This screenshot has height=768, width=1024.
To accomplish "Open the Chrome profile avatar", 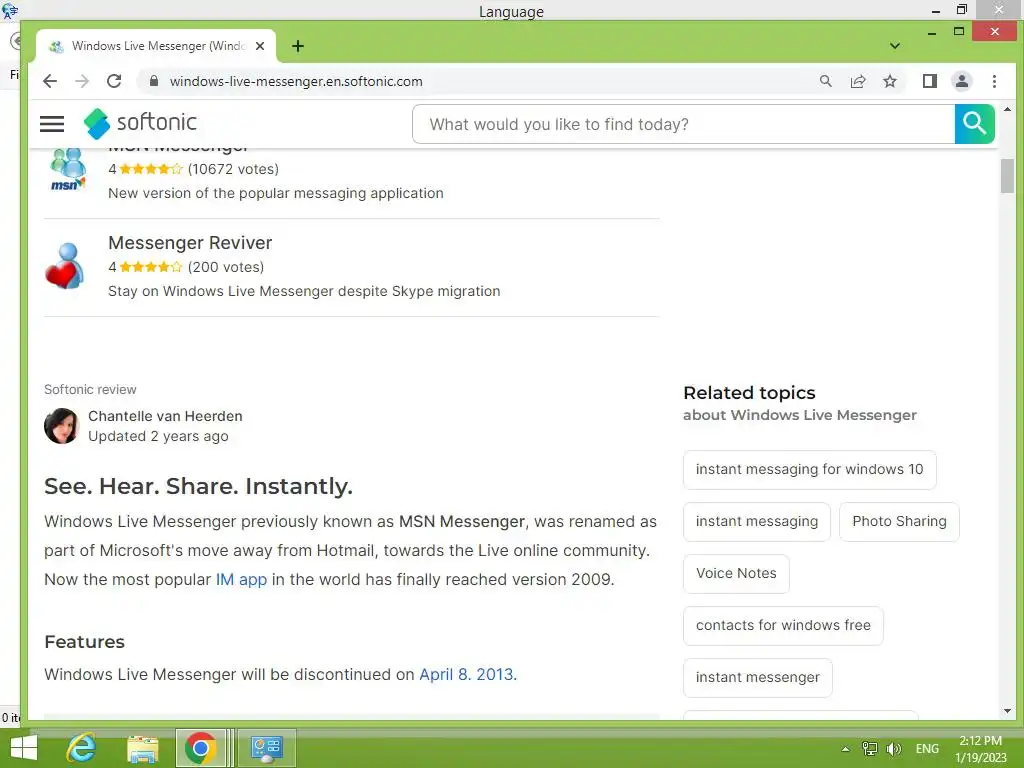I will click(962, 81).
